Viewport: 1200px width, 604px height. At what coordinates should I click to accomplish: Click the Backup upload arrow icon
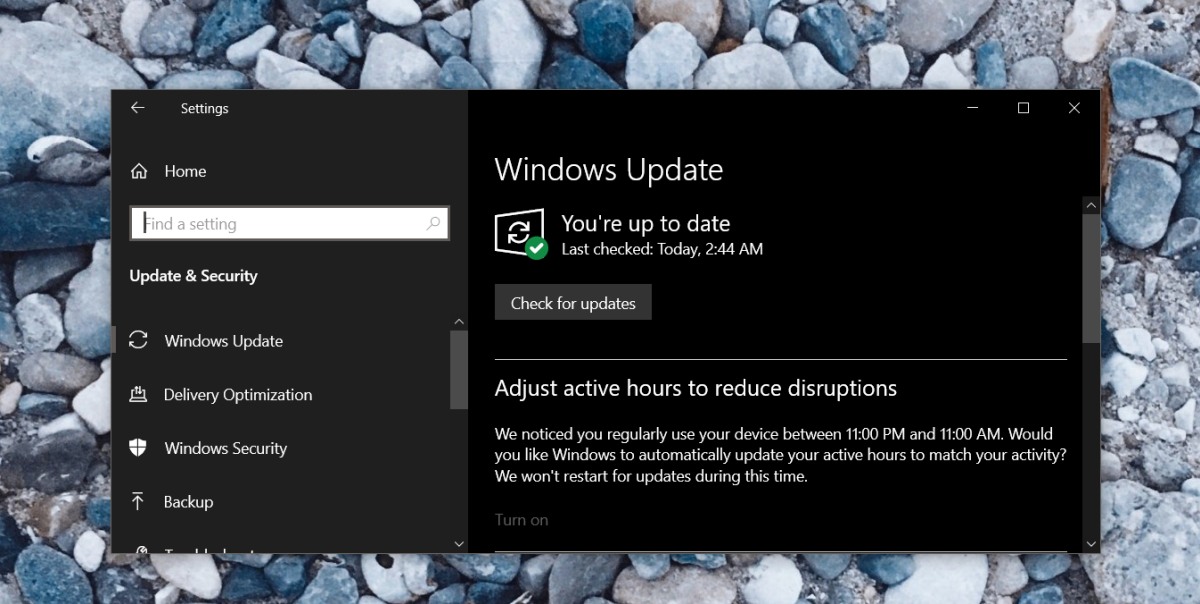tap(139, 501)
